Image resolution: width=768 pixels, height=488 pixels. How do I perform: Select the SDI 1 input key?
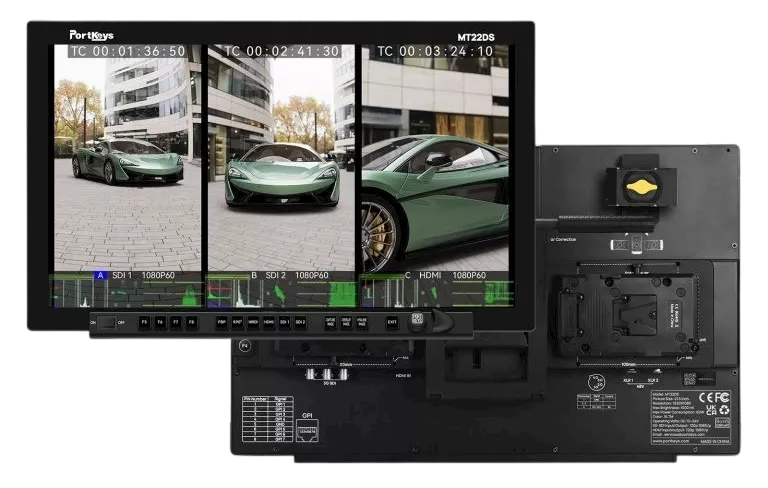point(285,323)
